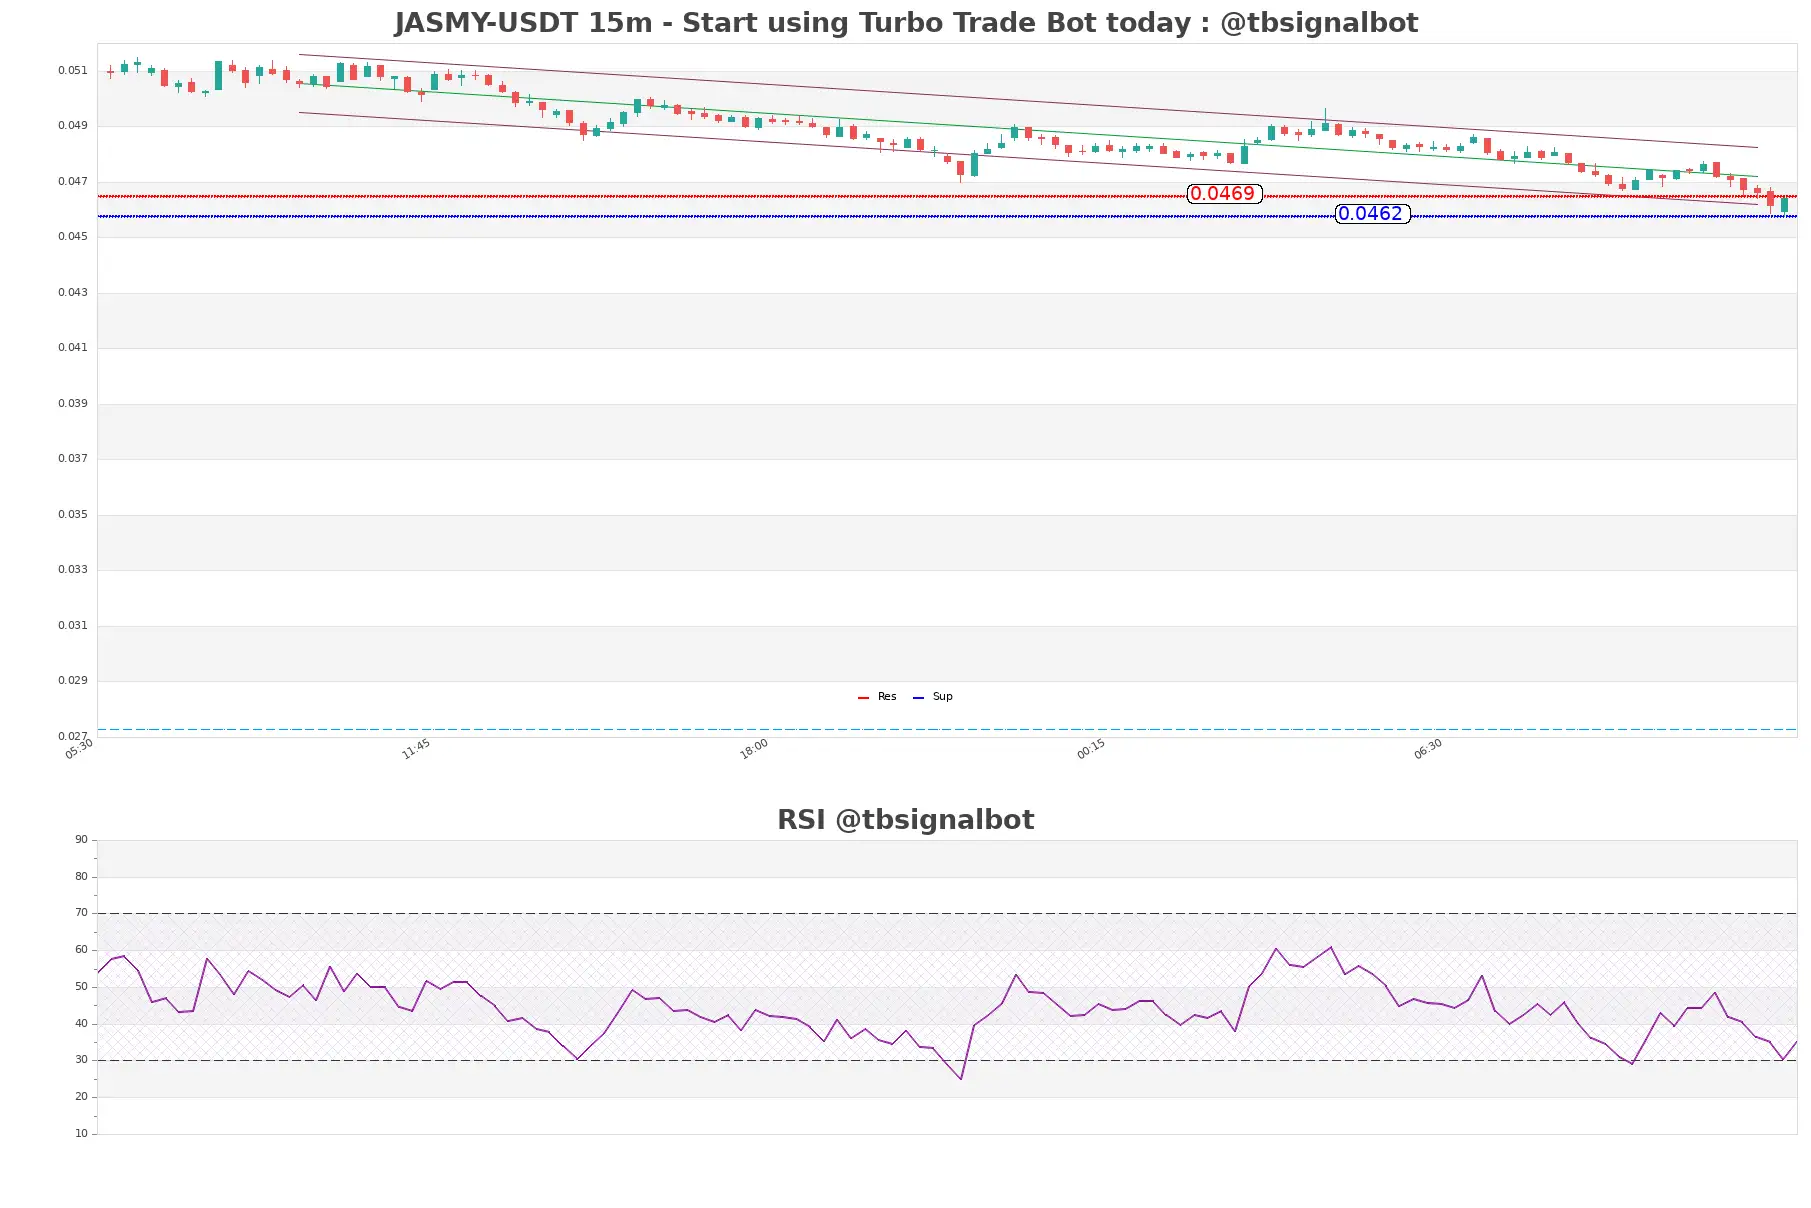The height and width of the screenshot is (1208, 1811).
Task: Click the 0.051 price axis label
Action: [x=72, y=71]
